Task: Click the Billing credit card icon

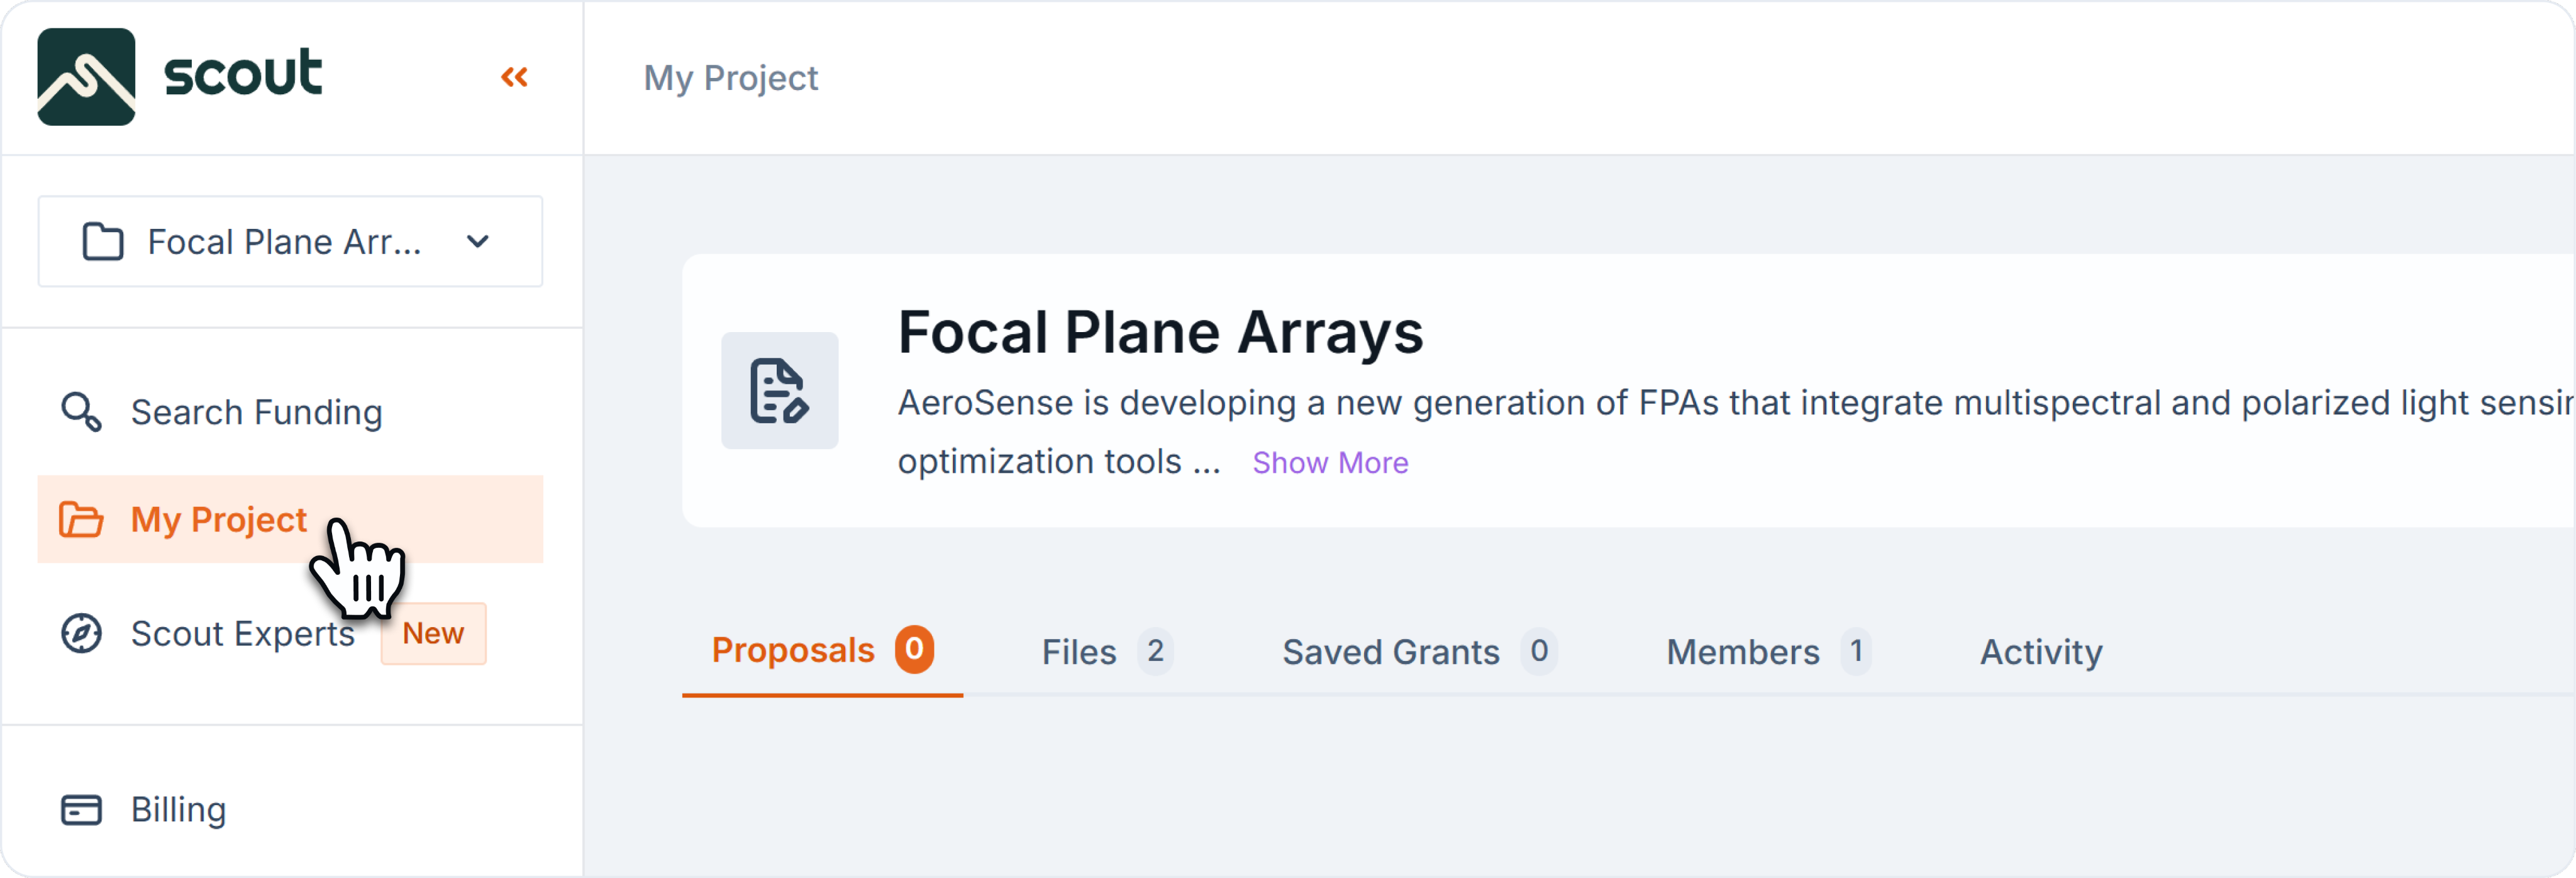Action: (x=81, y=810)
